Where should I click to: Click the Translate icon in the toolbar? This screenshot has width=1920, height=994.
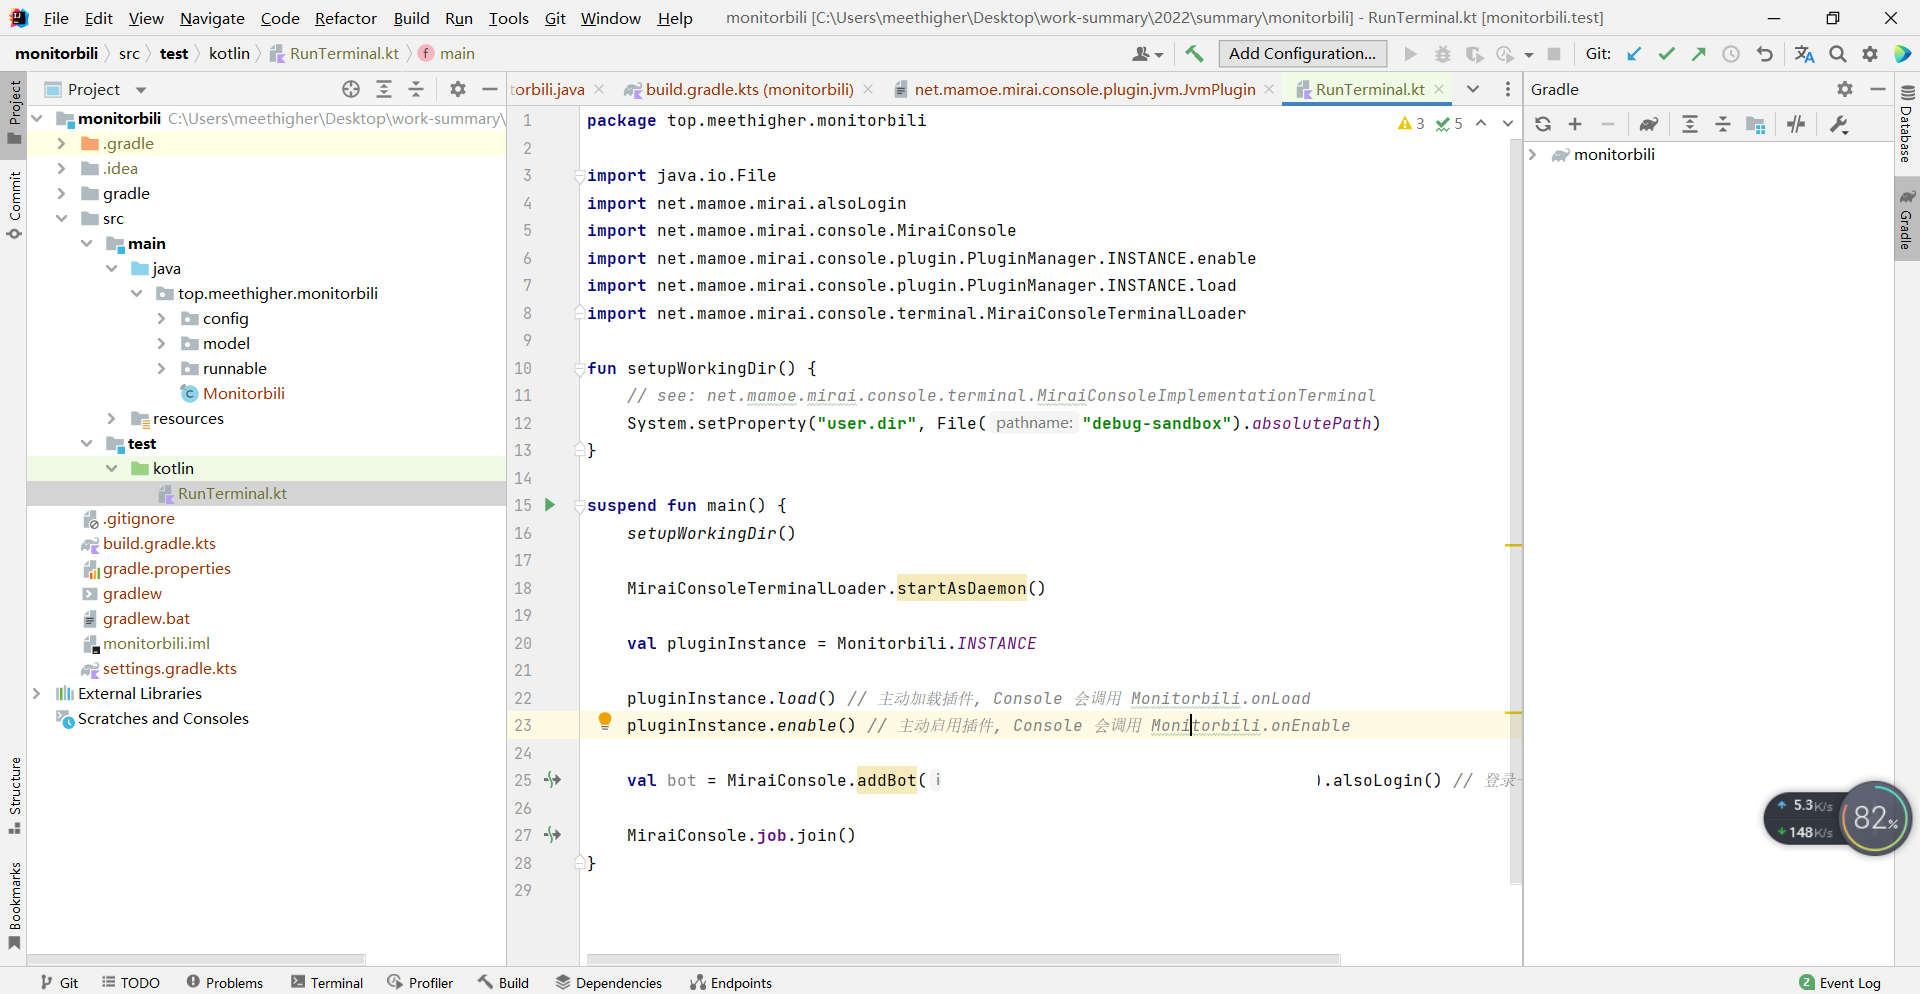pyautogui.click(x=1804, y=54)
